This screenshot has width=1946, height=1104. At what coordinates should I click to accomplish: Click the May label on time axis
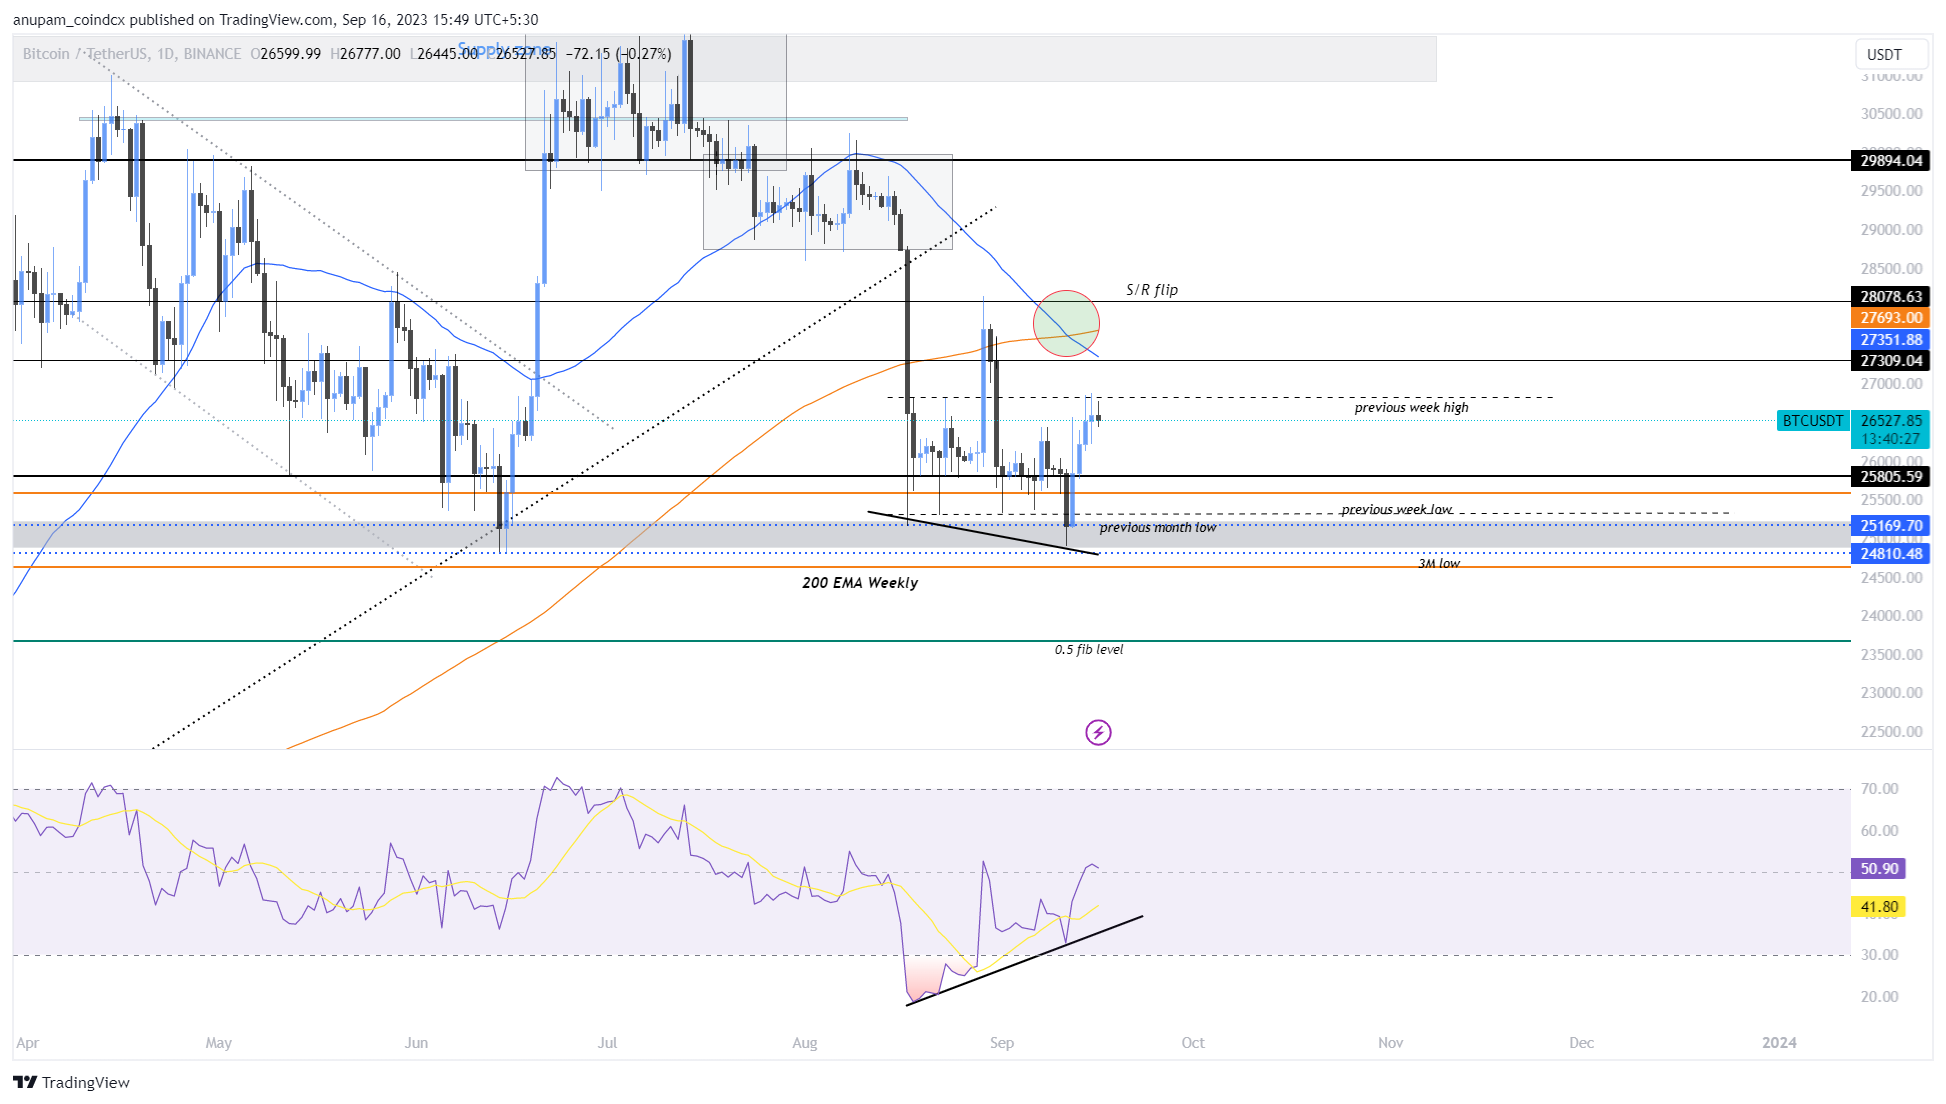218,1043
